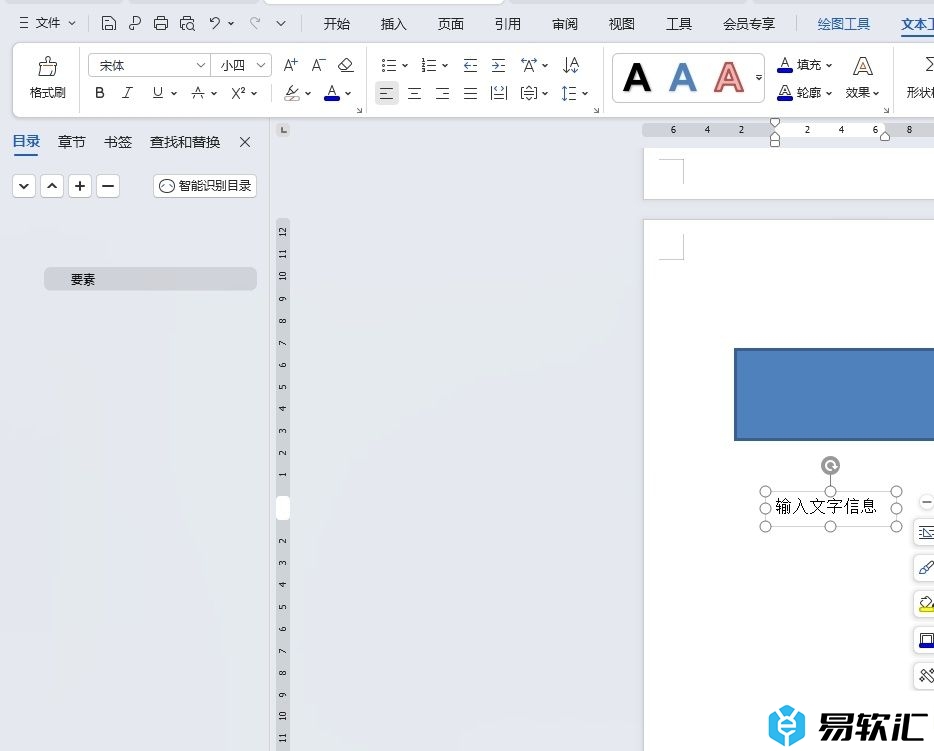Toggle left text alignment
Viewport: 934px width, 751px height.
386,93
